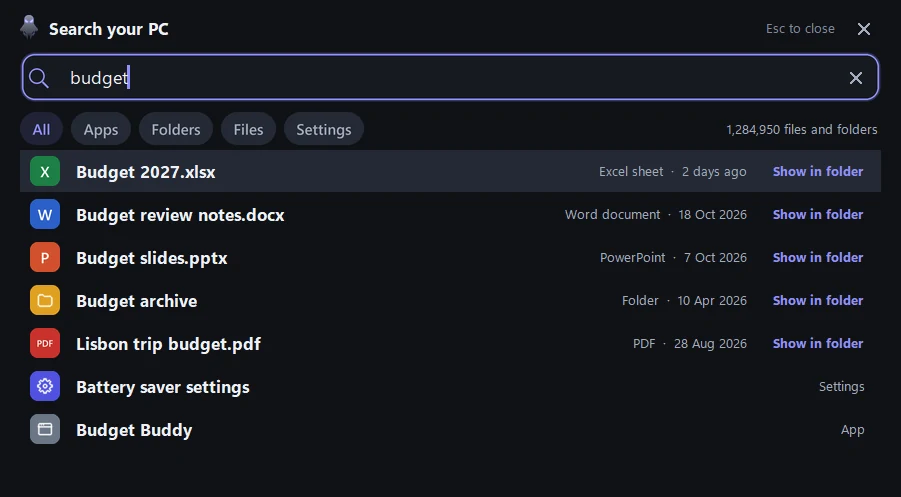Click the PowerPoint · 7 Oct 2026 label
Screen dimensions: 901x497
click(673, 257)
